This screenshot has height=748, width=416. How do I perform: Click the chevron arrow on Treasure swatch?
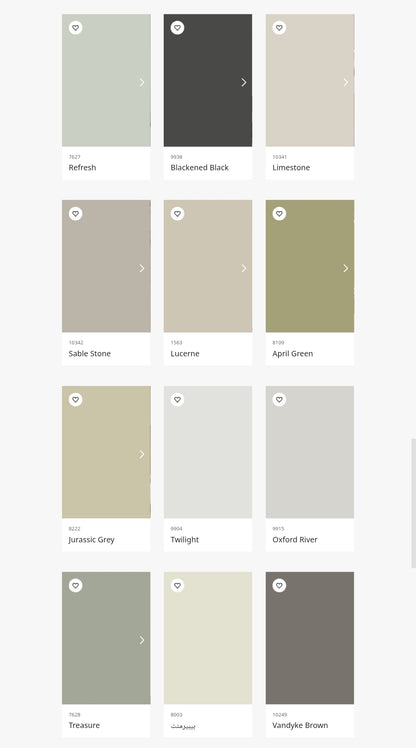142,640
